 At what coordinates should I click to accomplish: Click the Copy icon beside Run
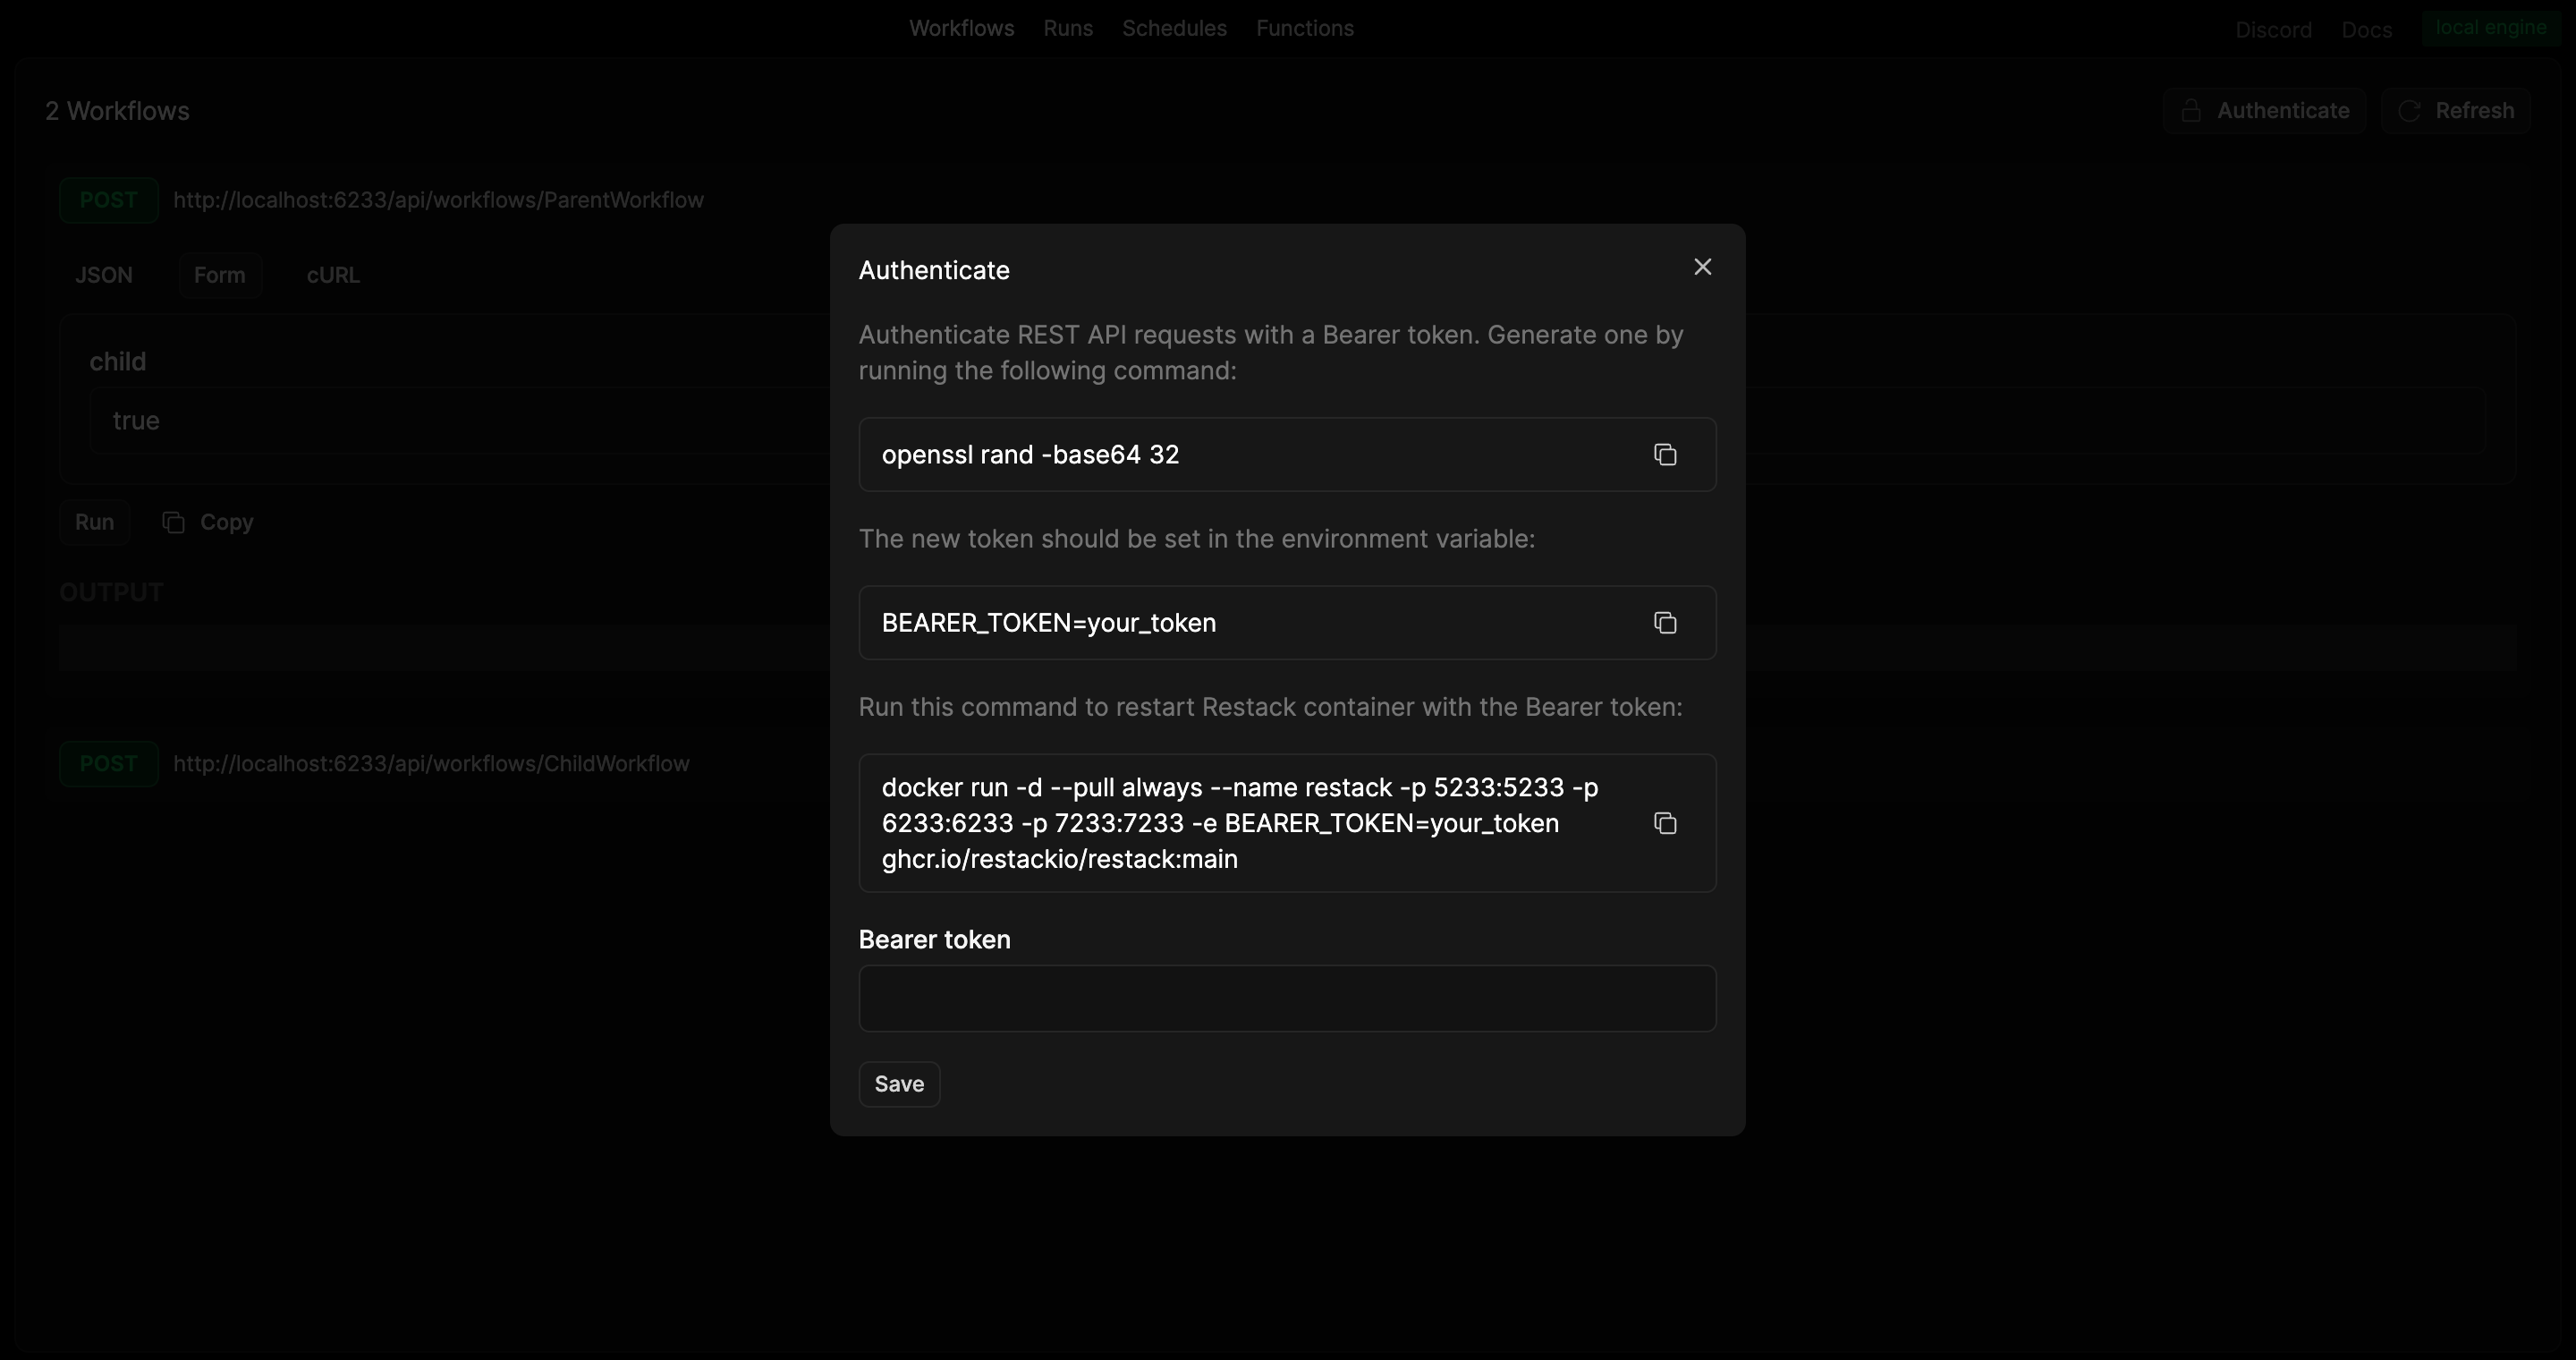[174, 522]
